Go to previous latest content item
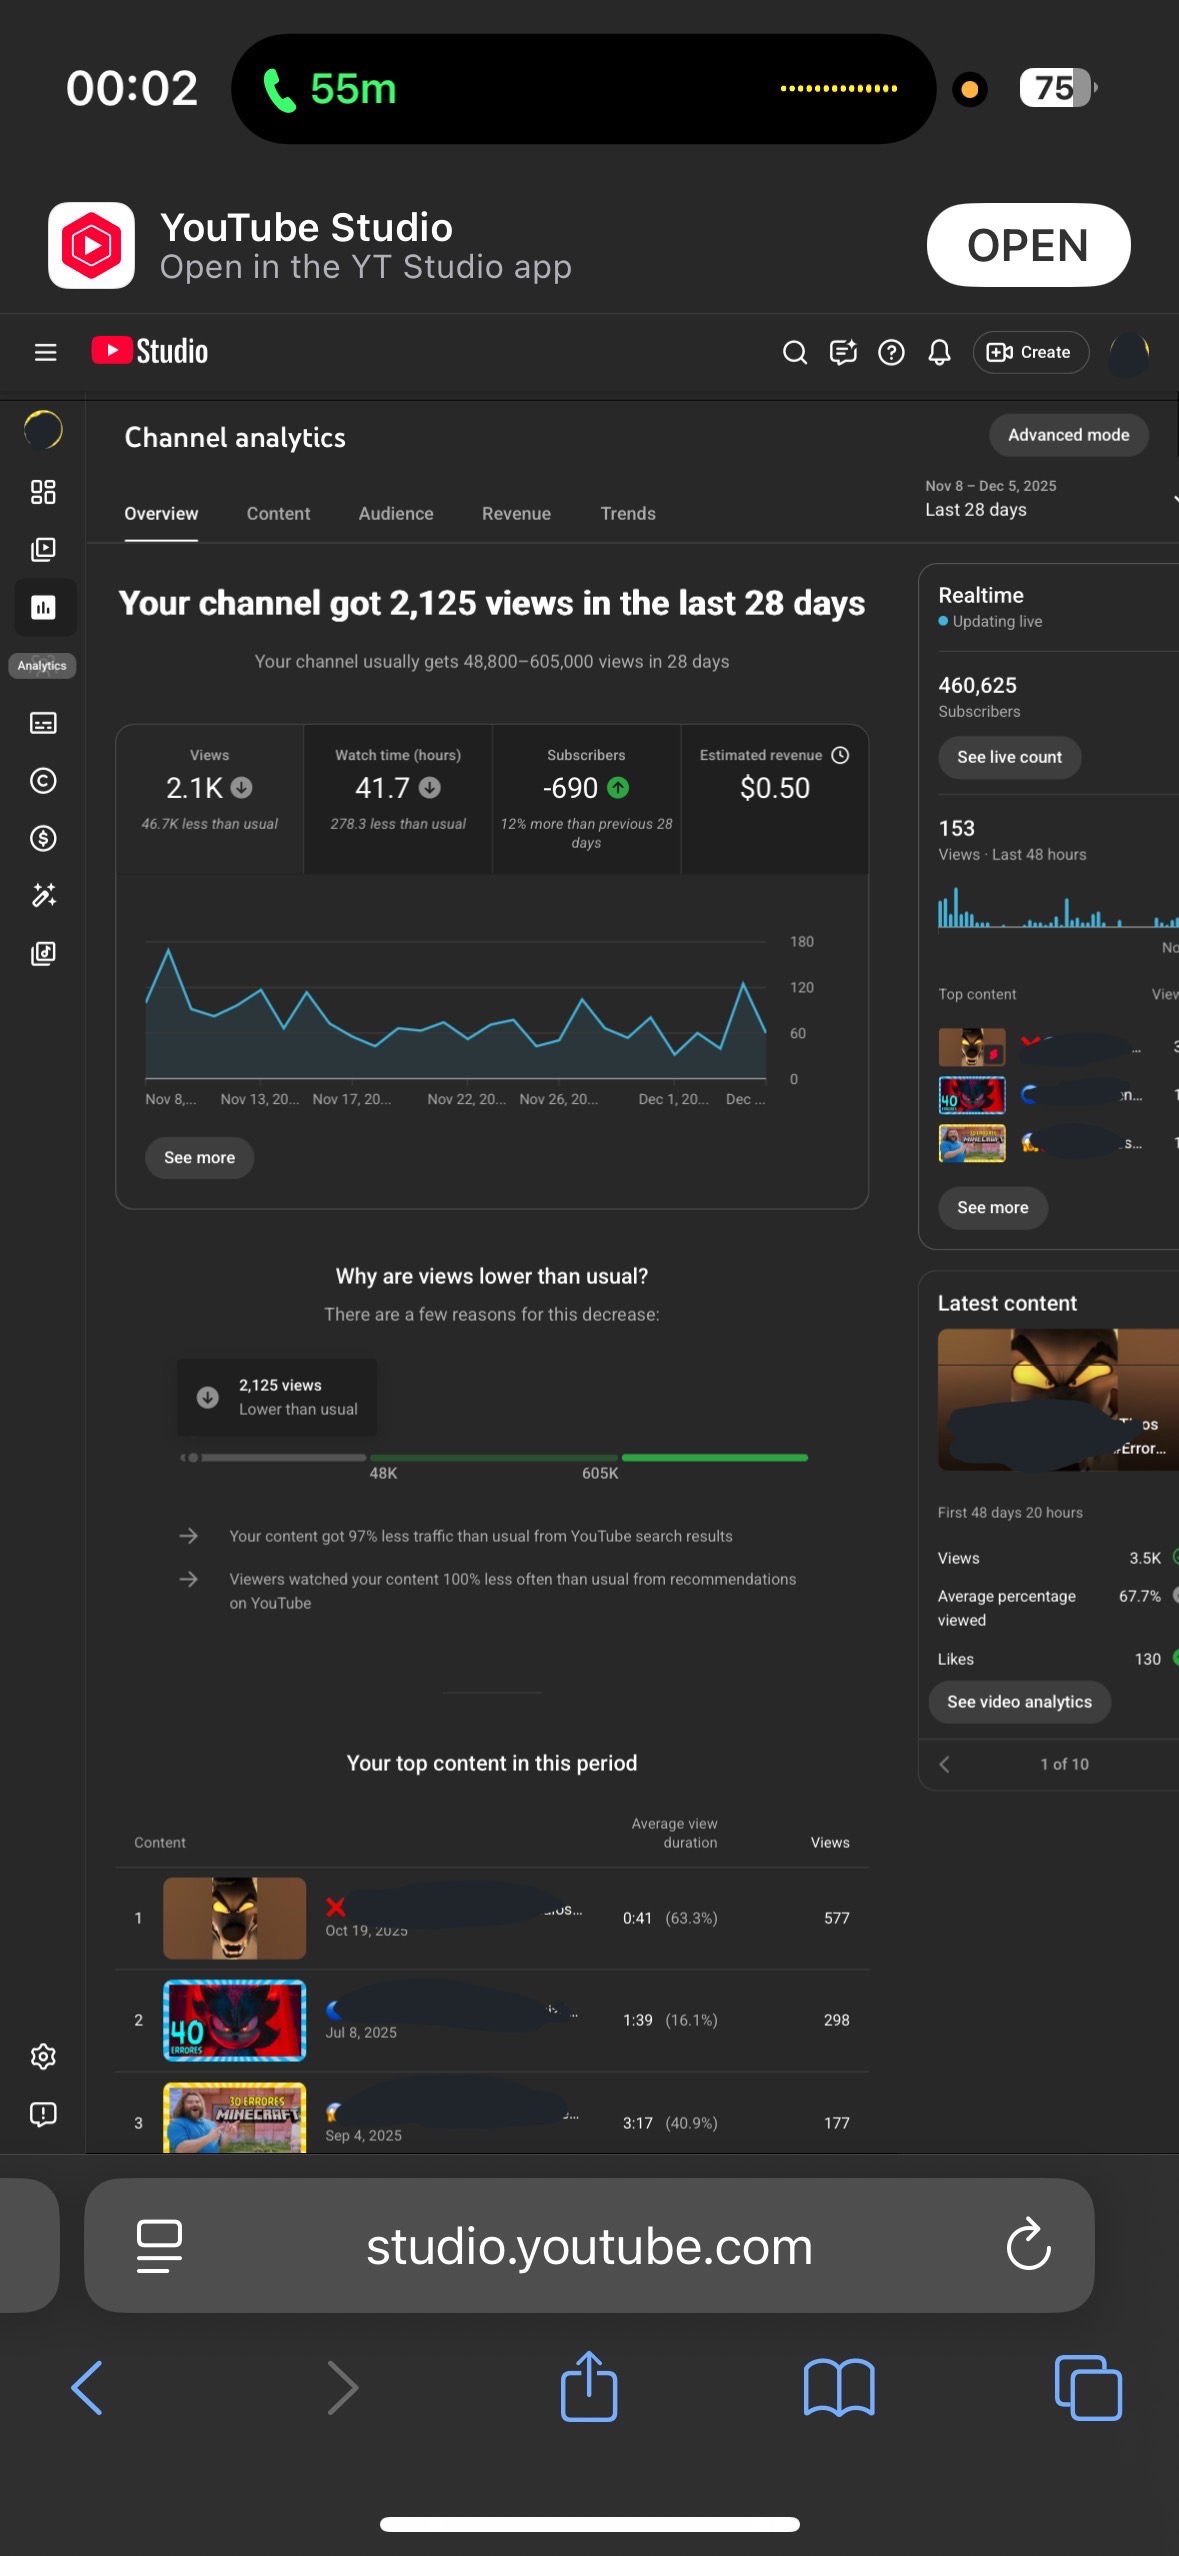Viewport: 1179px width, 2556px height. point(945,1765)
